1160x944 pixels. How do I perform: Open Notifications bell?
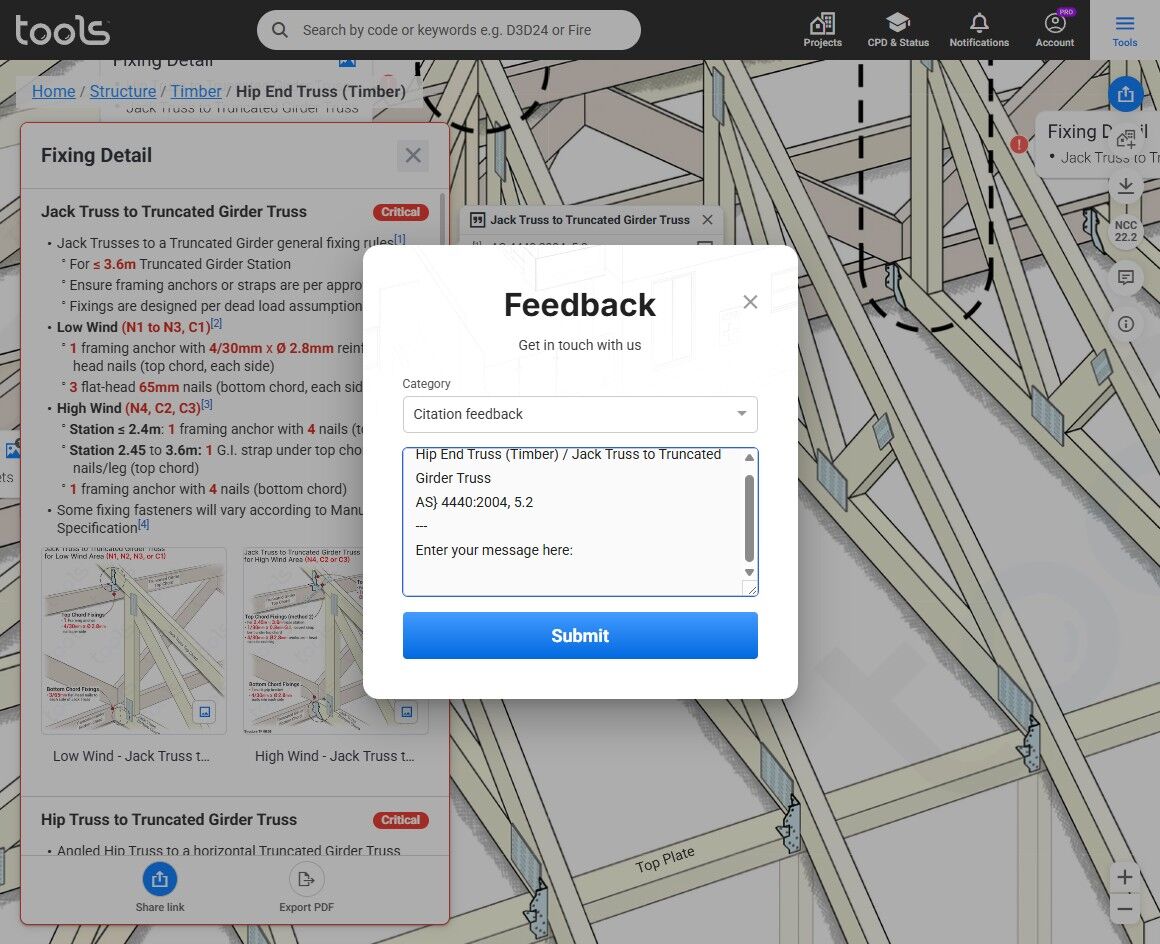[x=979, y=30]
